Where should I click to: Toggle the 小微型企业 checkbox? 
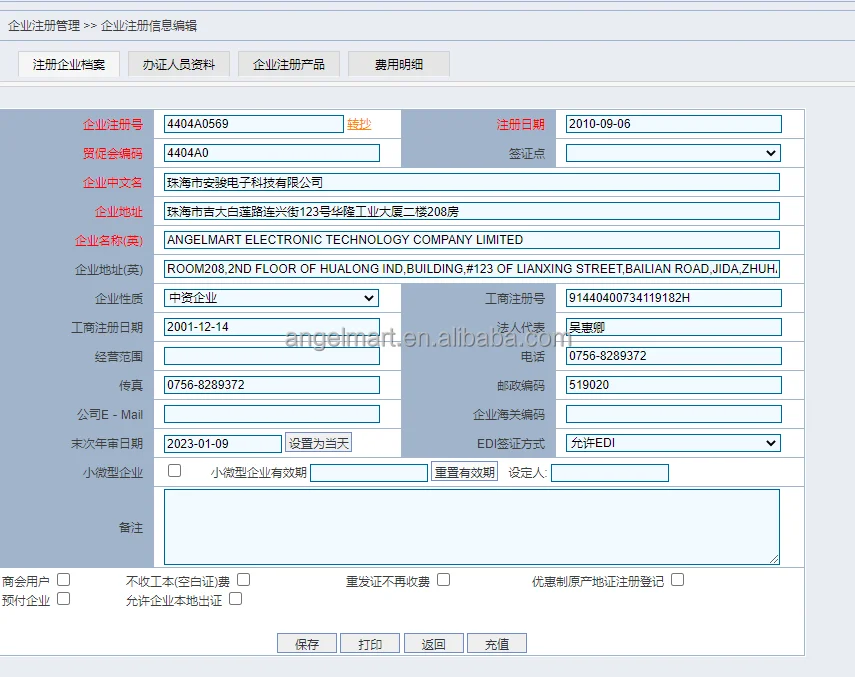coord(175,471)
